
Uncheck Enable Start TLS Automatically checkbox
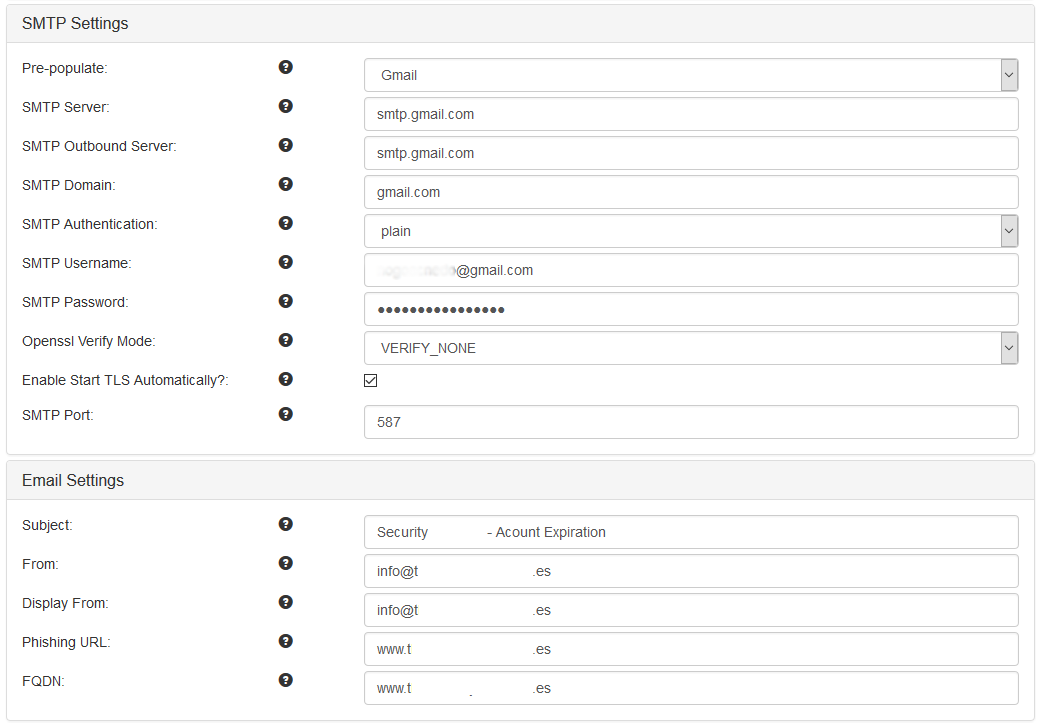[371, 380]
